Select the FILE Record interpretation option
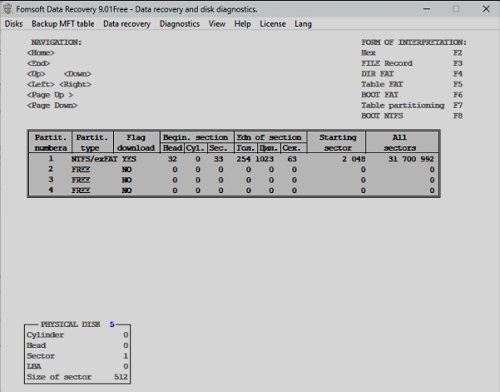The height and width of the screenshot is (392, 500). [x=387, y=63]
